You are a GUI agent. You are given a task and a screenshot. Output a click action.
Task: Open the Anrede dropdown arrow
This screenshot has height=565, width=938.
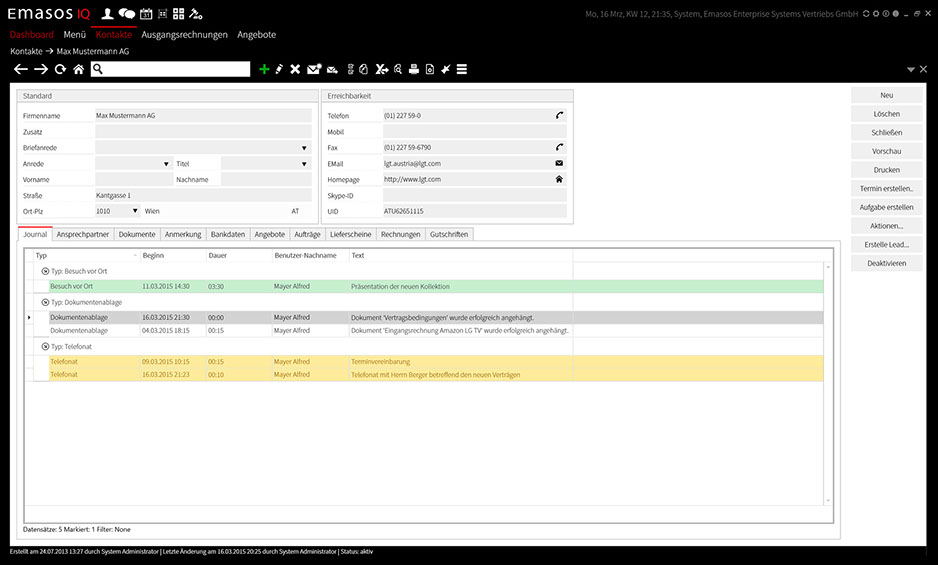tap(166, 163)
